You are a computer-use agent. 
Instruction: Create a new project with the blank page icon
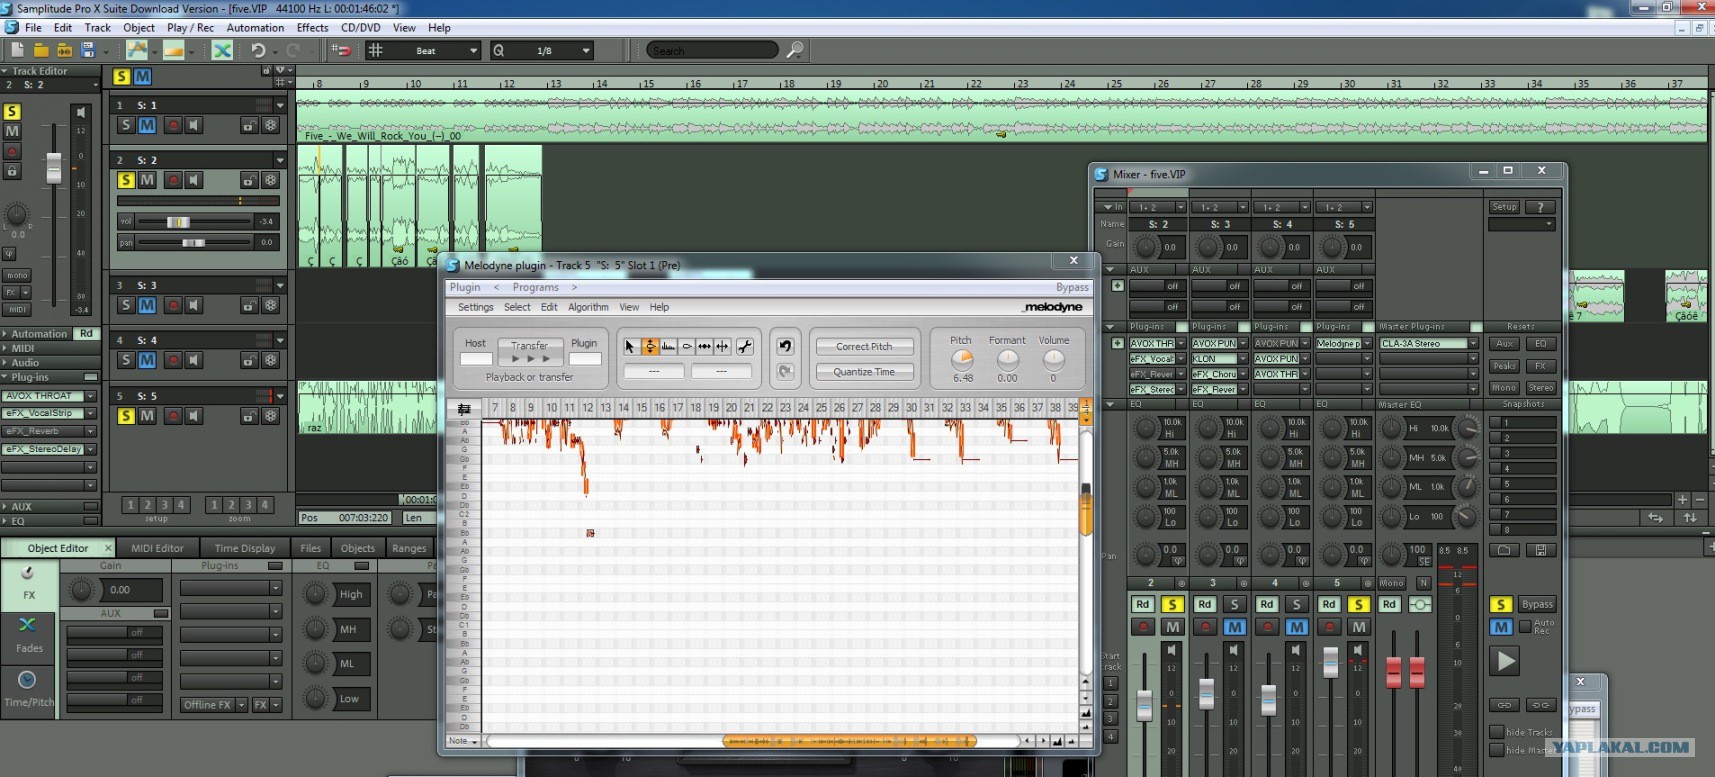tap(17, 50)
